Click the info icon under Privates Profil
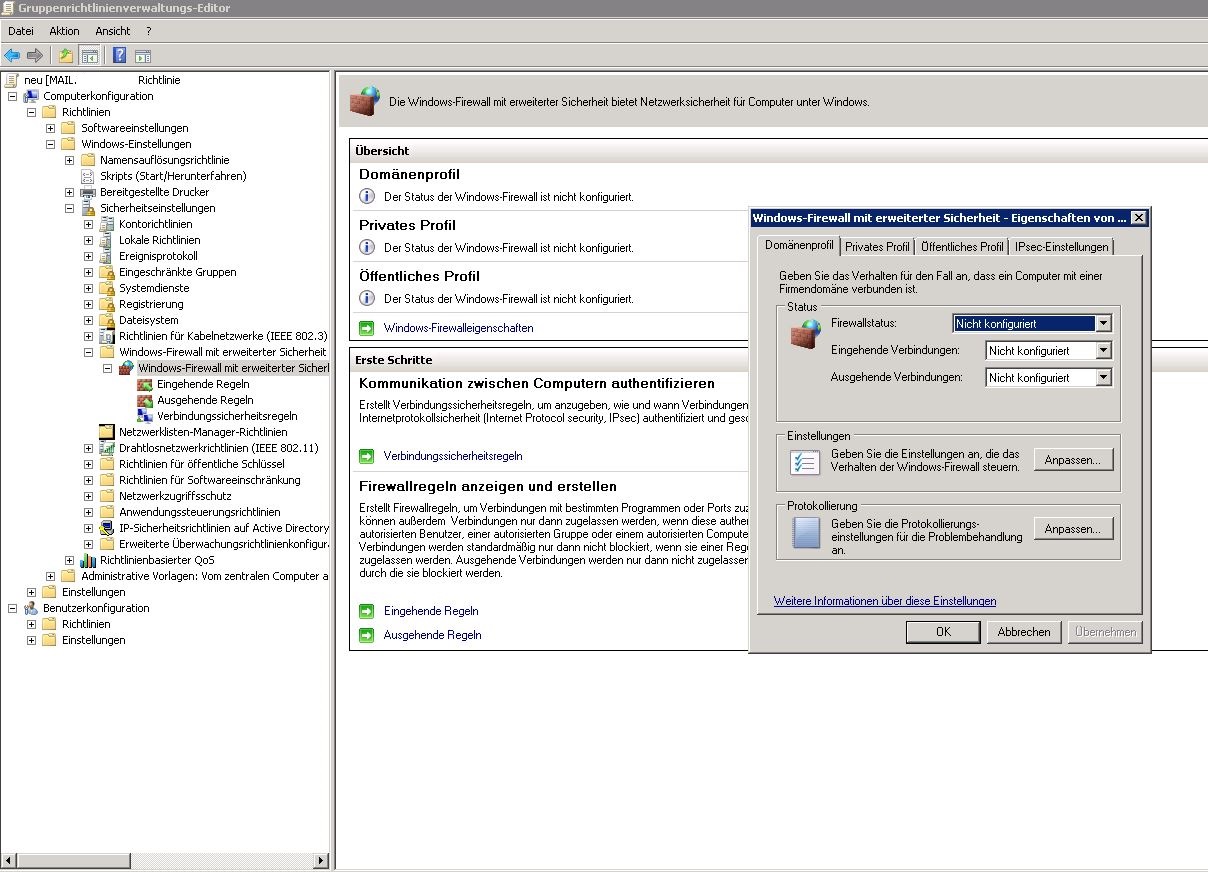This screenshot has height=872, width=1208. [x=367, y=247]
